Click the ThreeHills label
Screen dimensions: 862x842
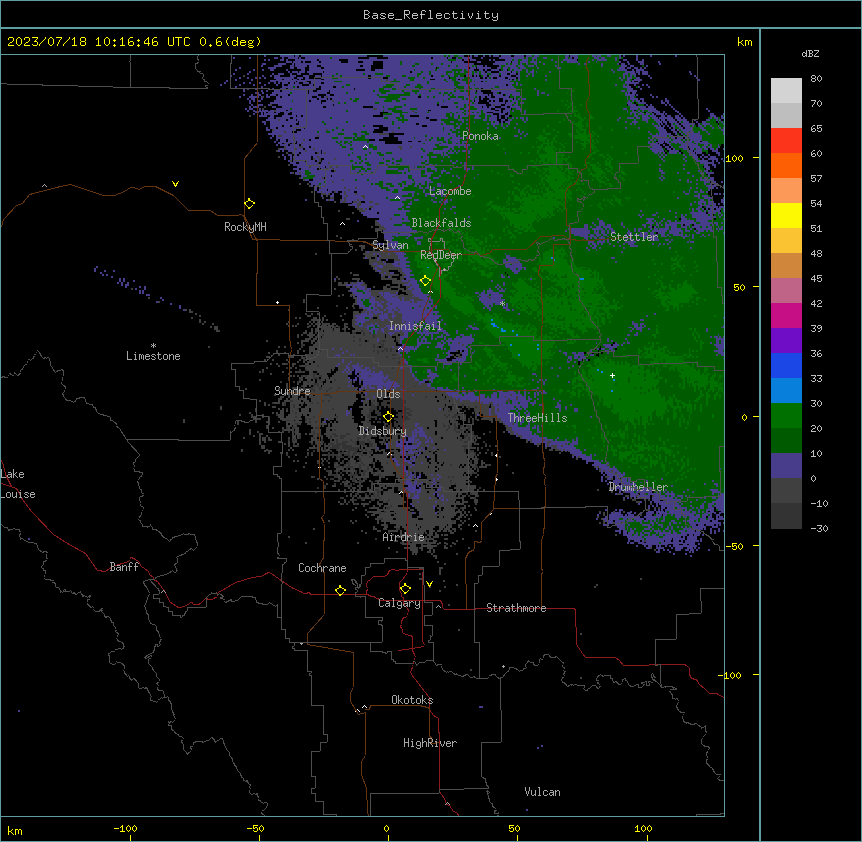tap(538, 418)
